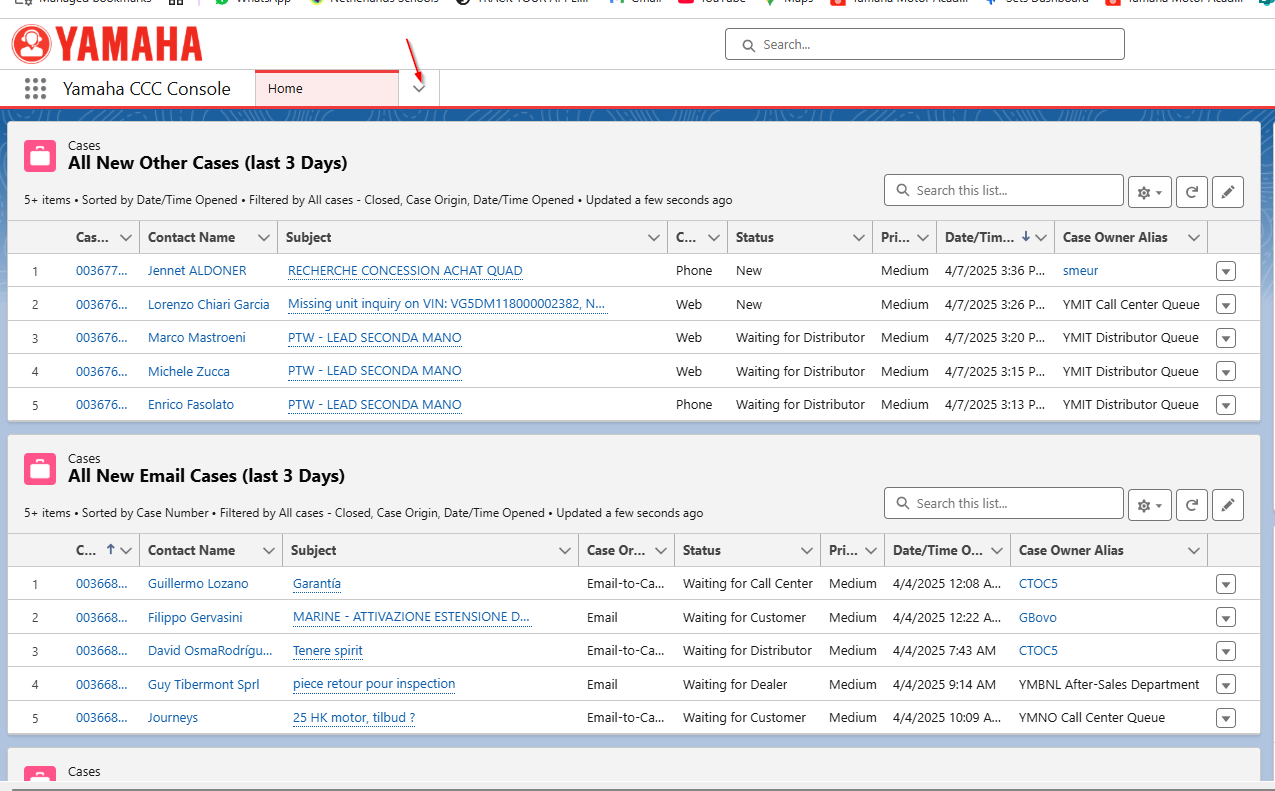Click Search this list in All New Email Cases

pos(1004,503)
